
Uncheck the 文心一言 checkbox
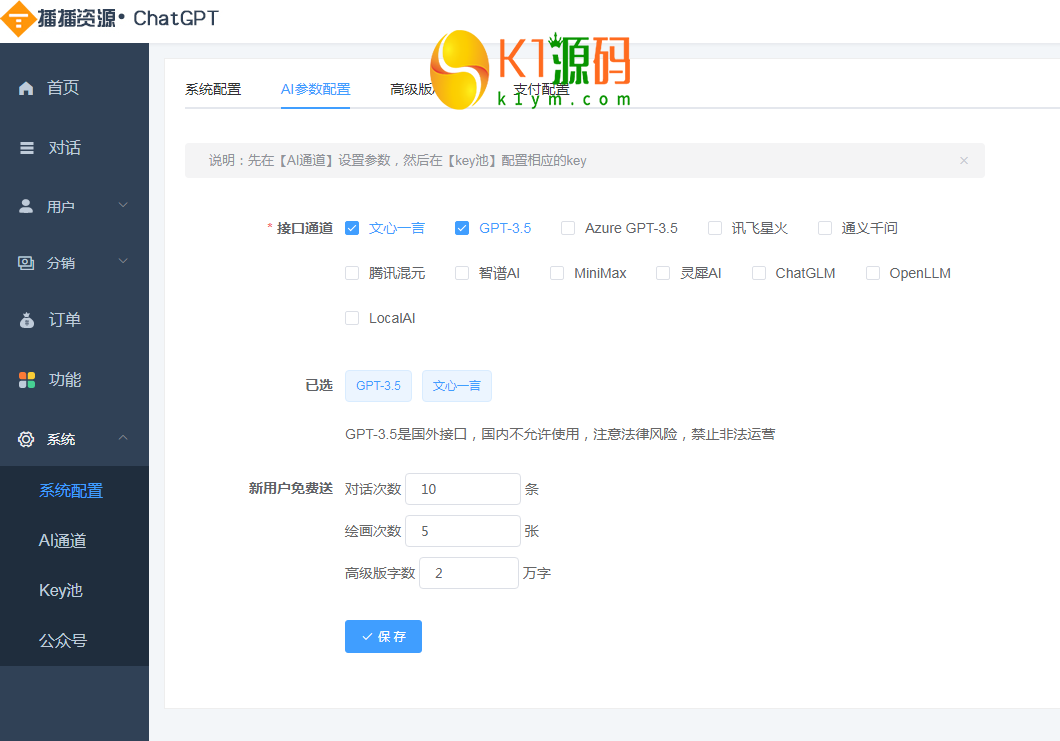352,228
